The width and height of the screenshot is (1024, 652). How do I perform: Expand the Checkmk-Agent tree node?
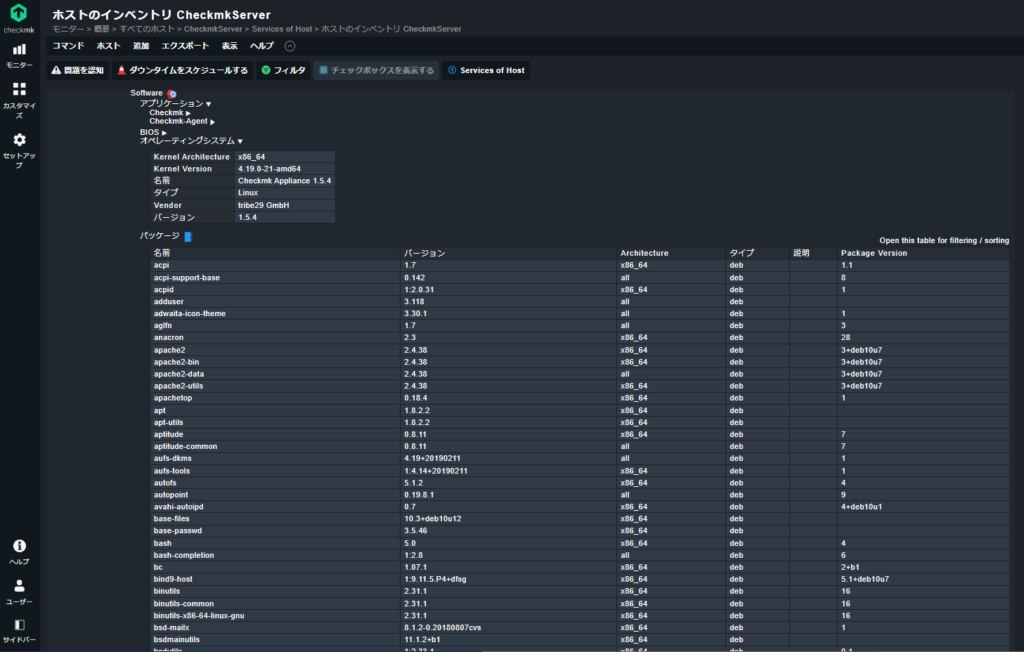182,122
